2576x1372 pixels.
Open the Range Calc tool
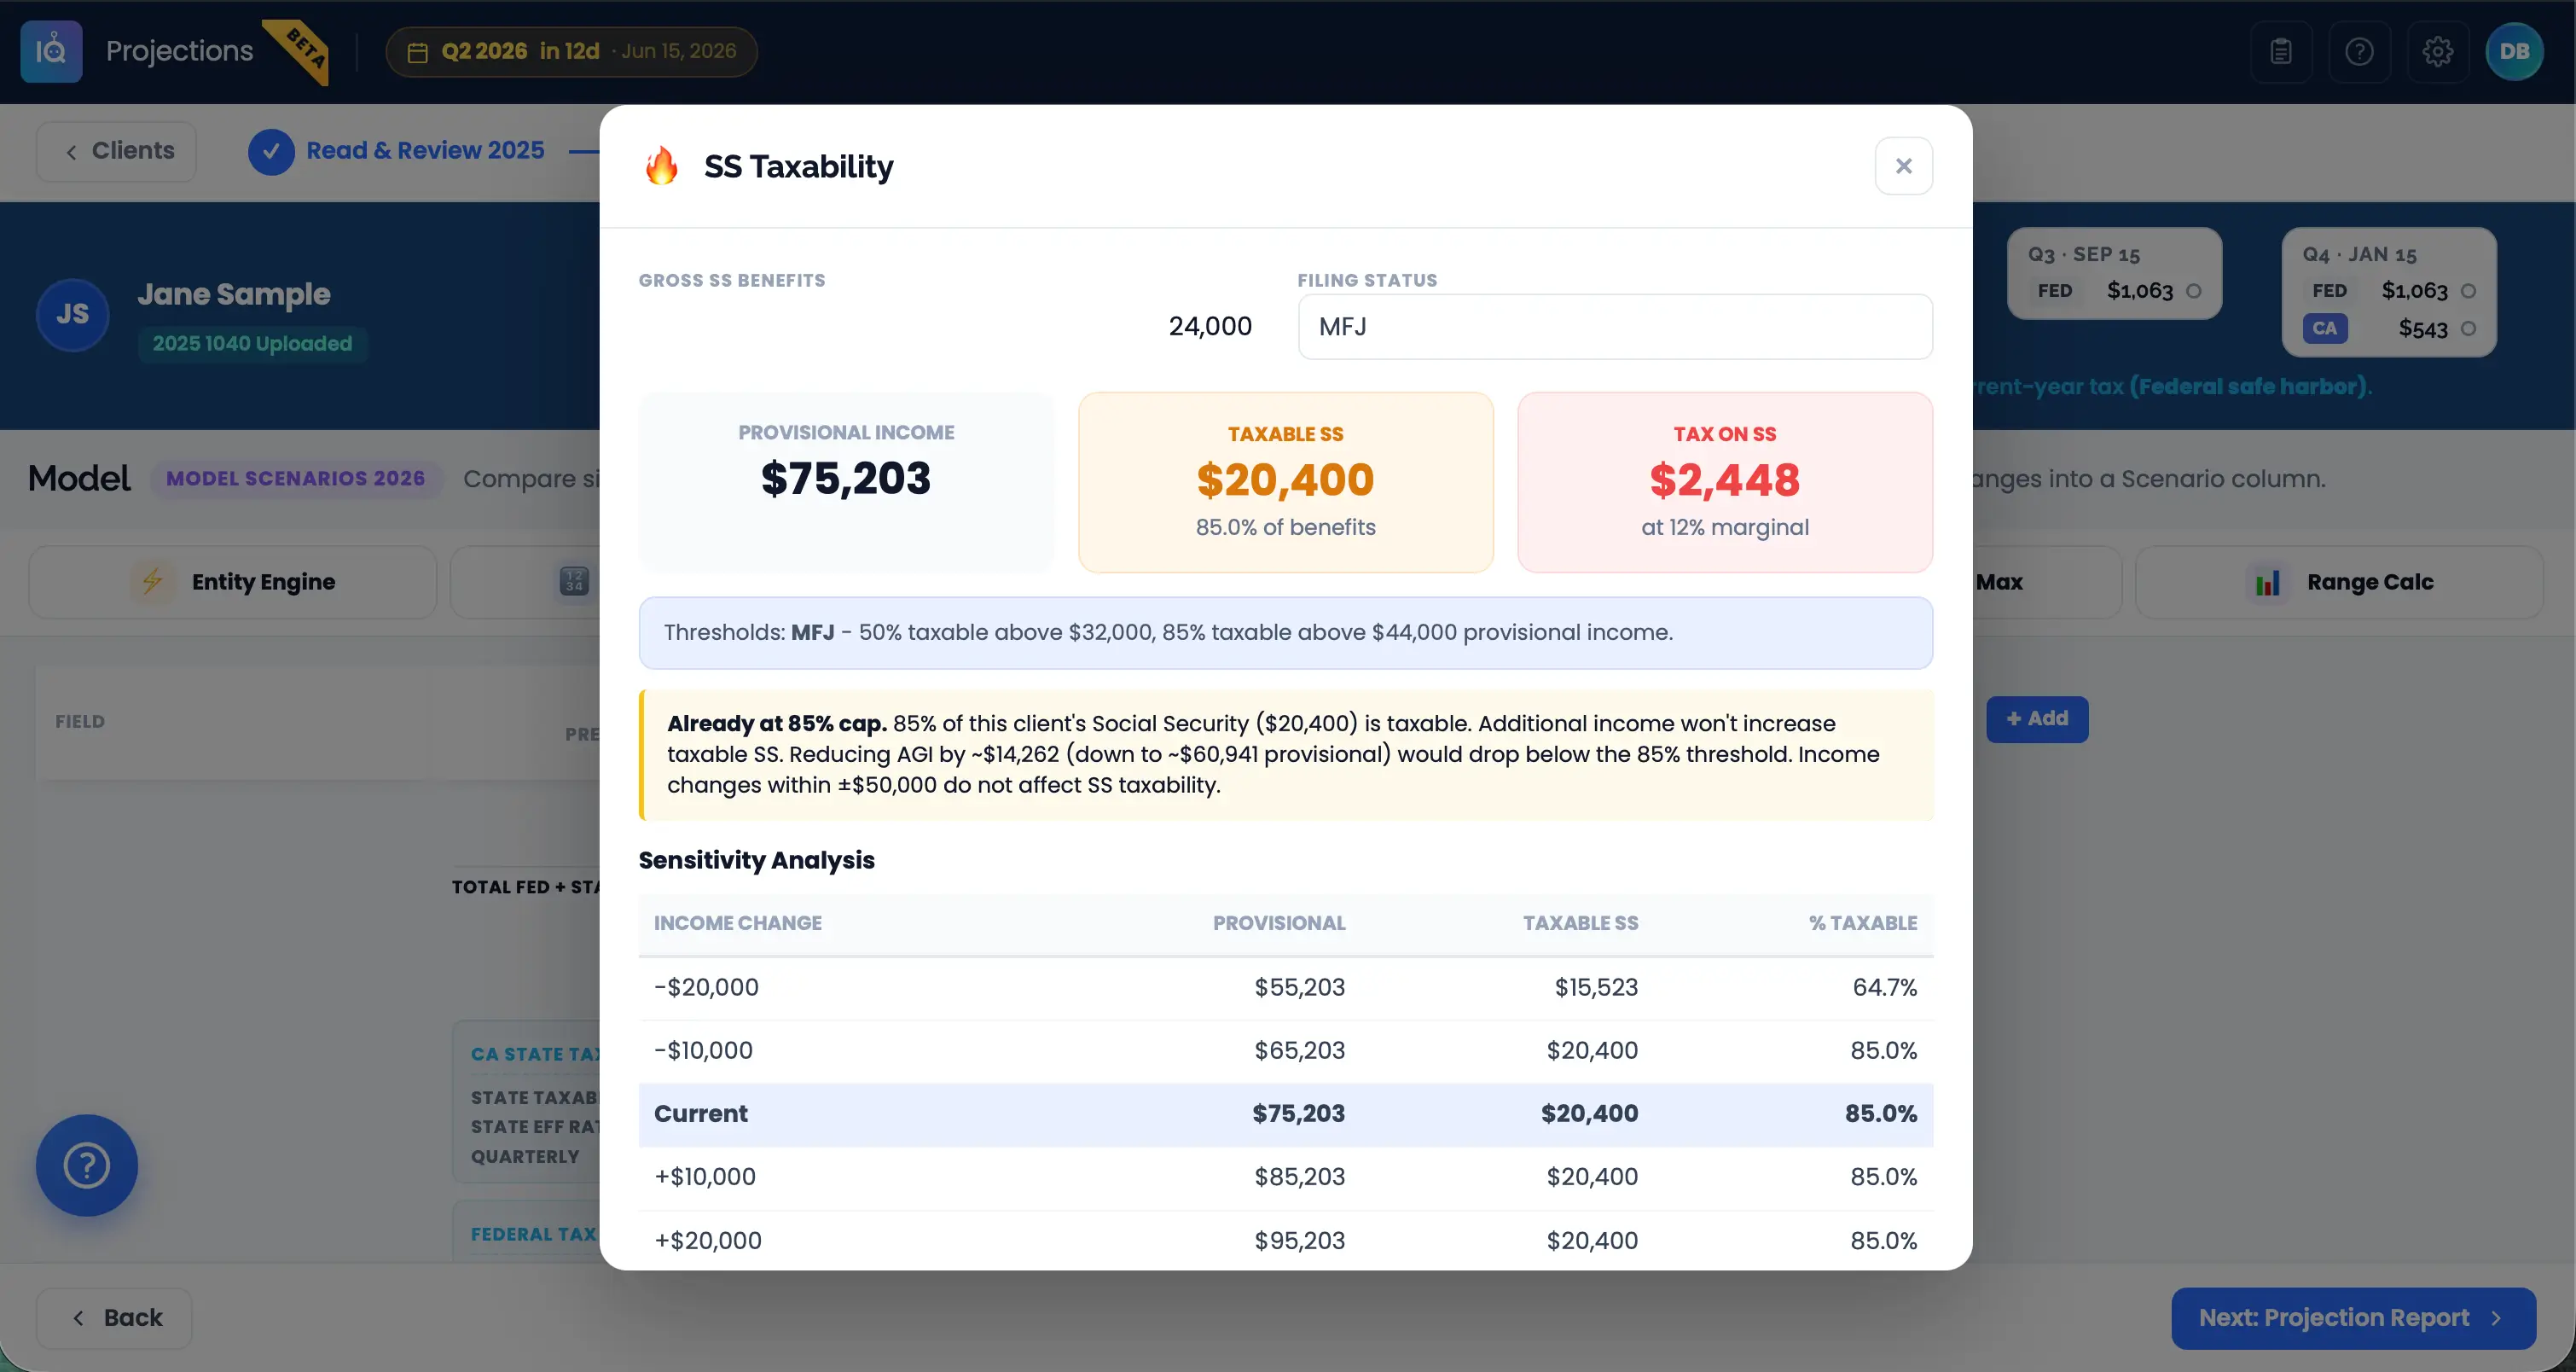pyautogui.click(x=2339, y=582)
